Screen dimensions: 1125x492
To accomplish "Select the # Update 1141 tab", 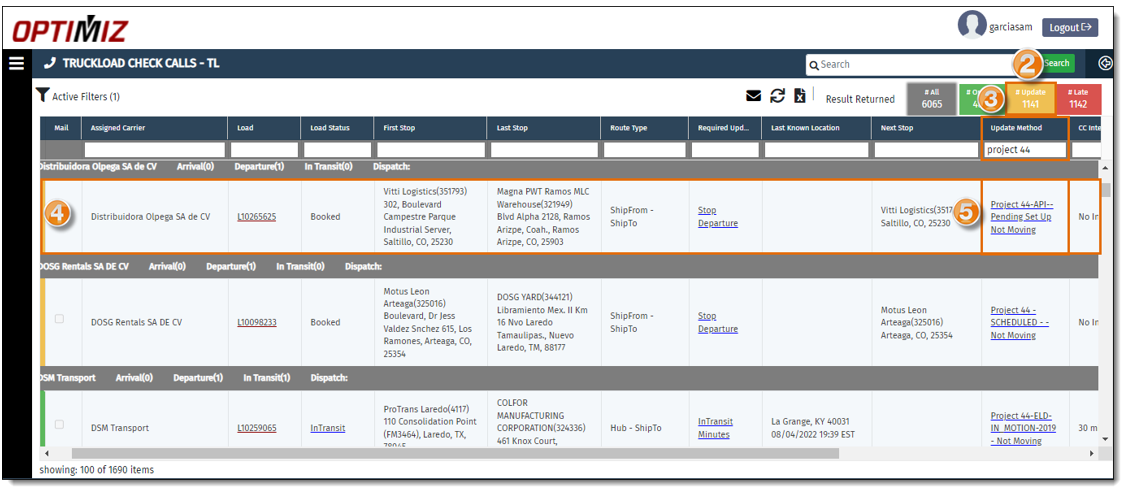I will (1030, 99).
